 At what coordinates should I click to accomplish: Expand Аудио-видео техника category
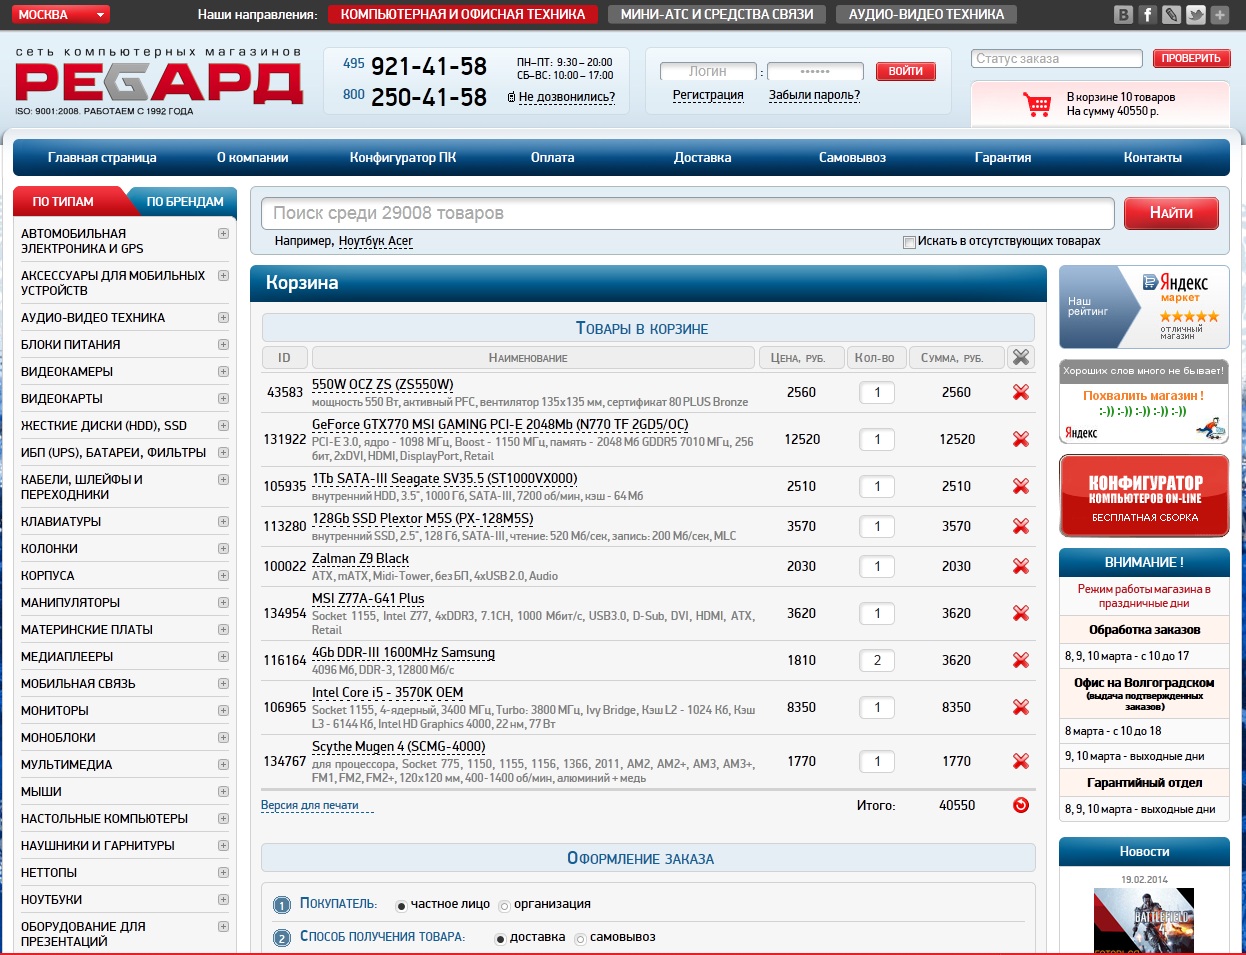click(223, 317)
